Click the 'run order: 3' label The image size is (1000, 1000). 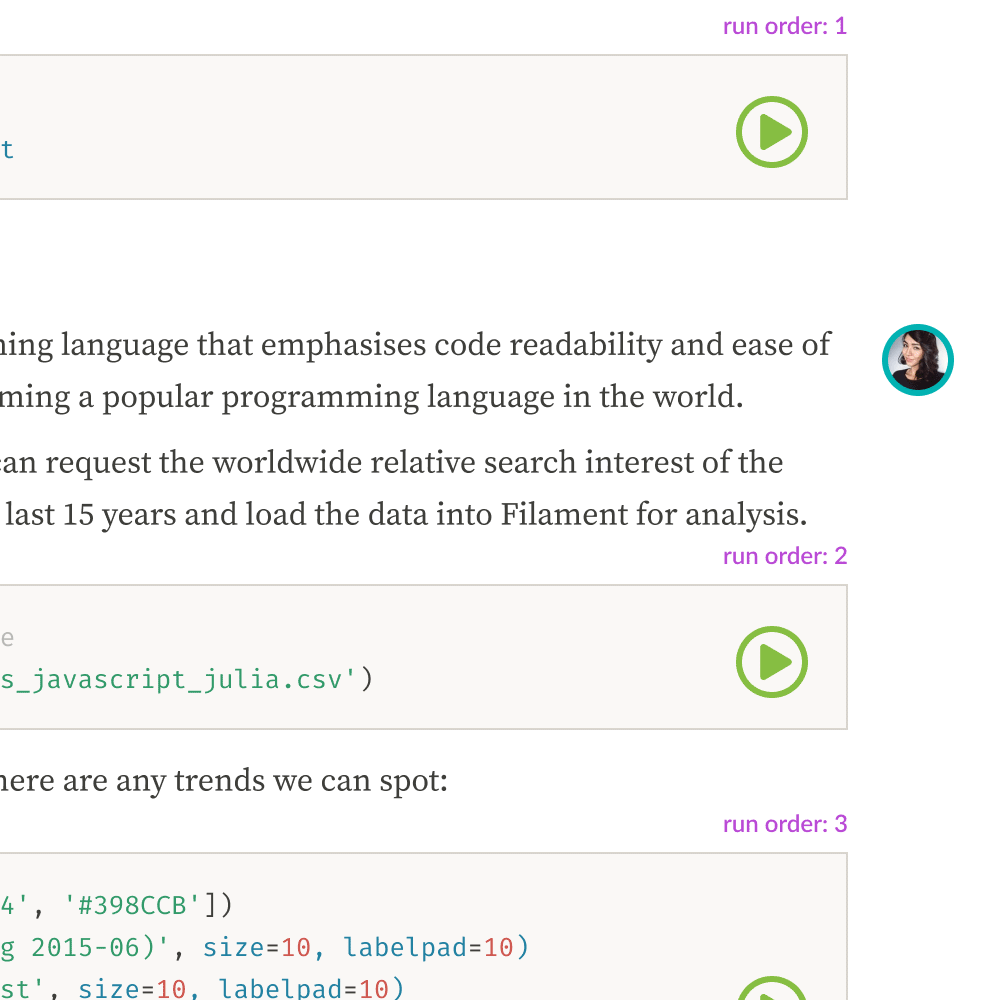(784, 823)
